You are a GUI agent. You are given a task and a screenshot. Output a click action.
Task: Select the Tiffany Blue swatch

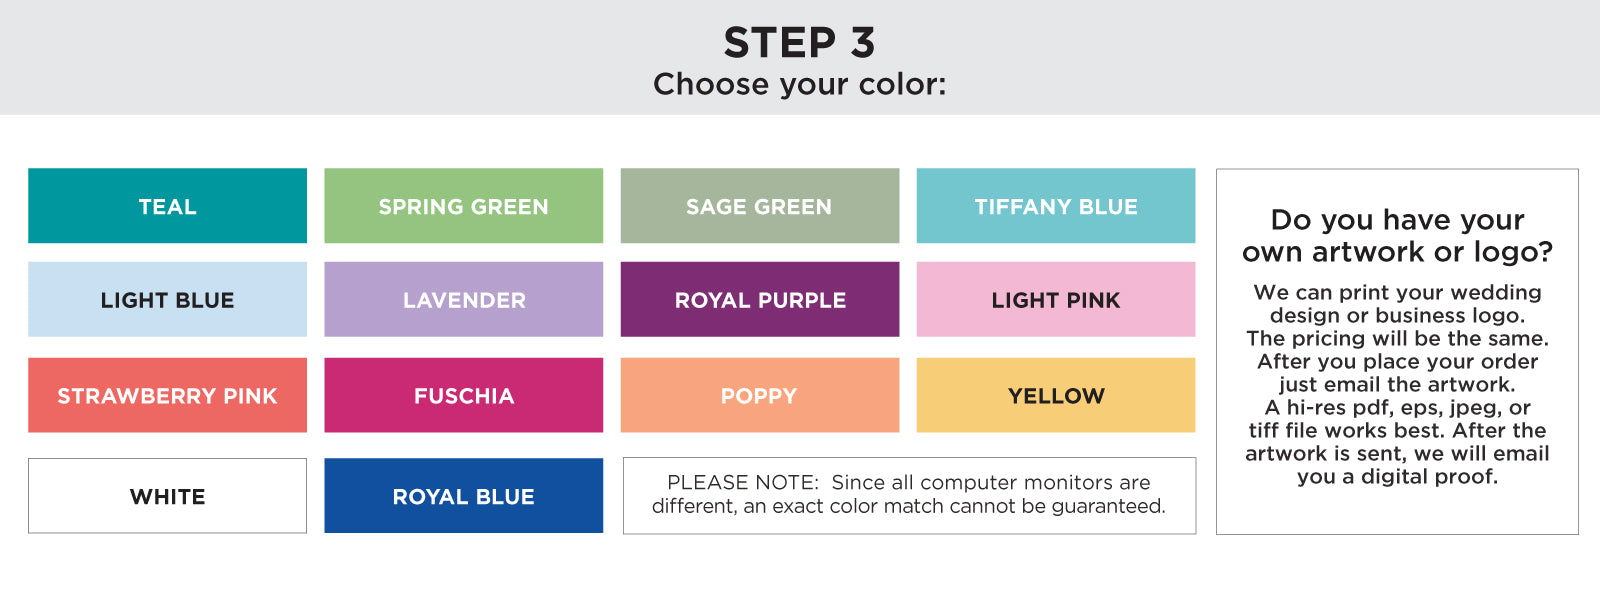[x=1055, y=206]
